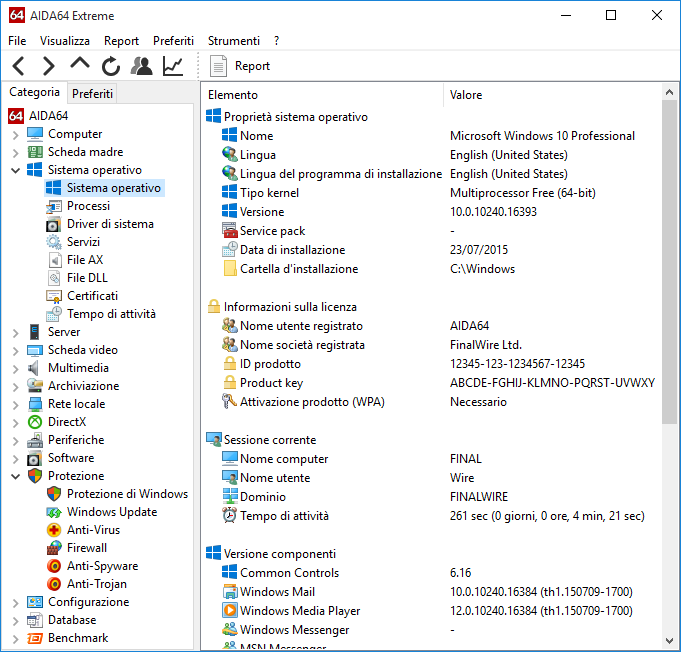
Task: Click the Certificati certificate icon
Action: (54, 296)
